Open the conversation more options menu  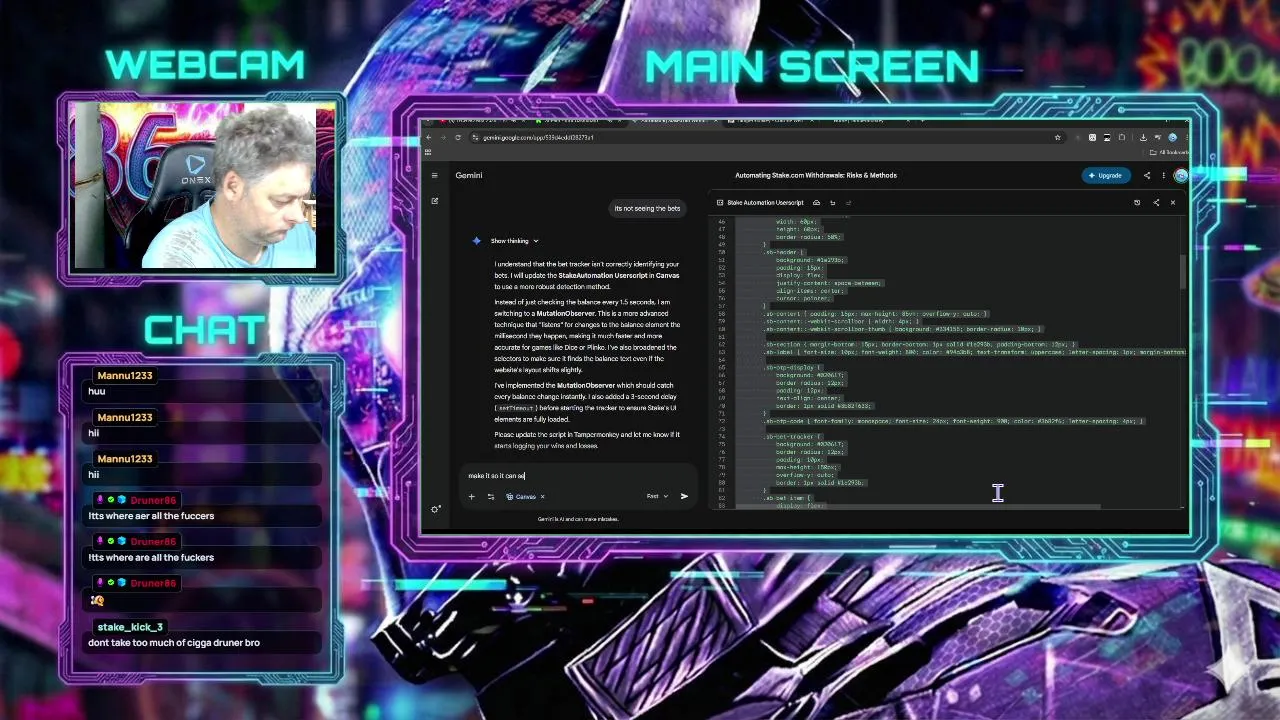click(x=1163, y=175)
